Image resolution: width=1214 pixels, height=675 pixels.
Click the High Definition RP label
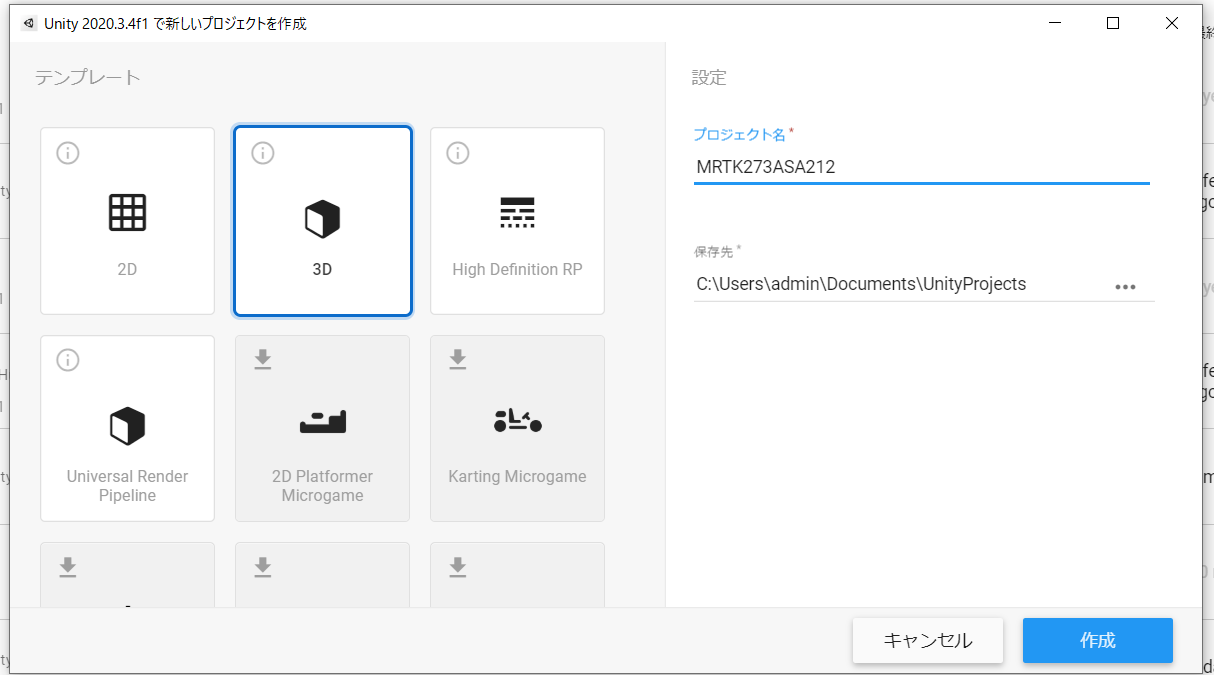[517, 269]
